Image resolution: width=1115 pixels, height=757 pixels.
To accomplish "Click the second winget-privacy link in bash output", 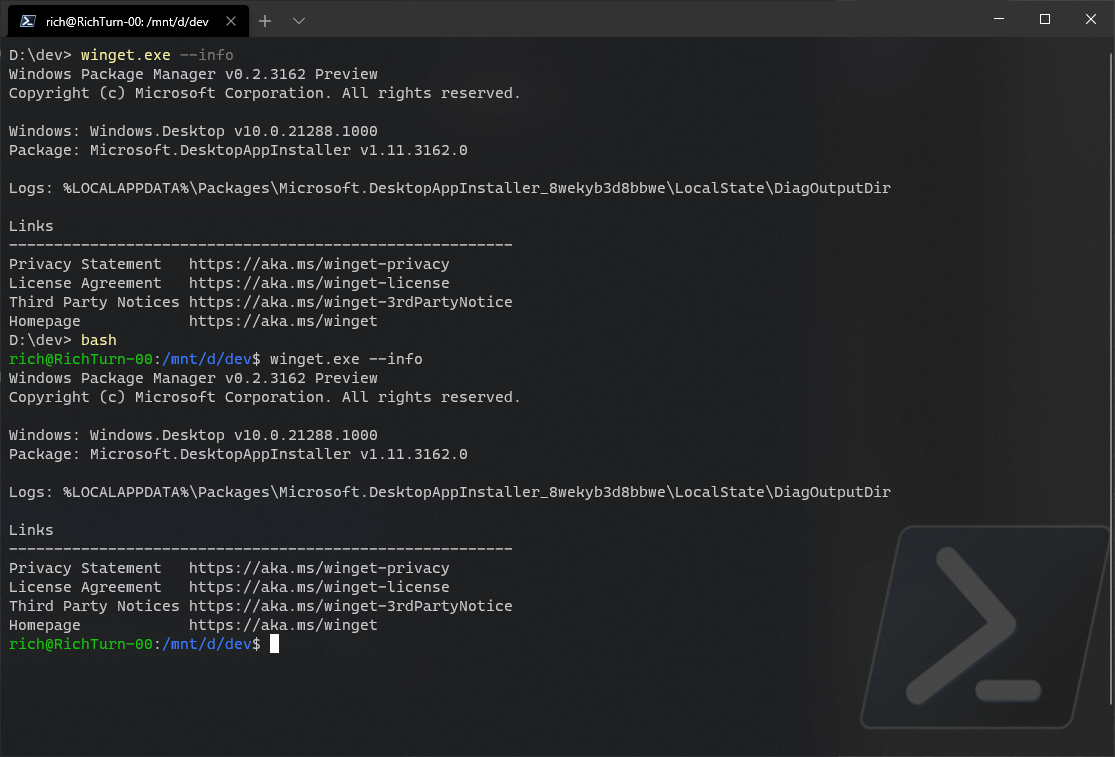I will [318, 567].
